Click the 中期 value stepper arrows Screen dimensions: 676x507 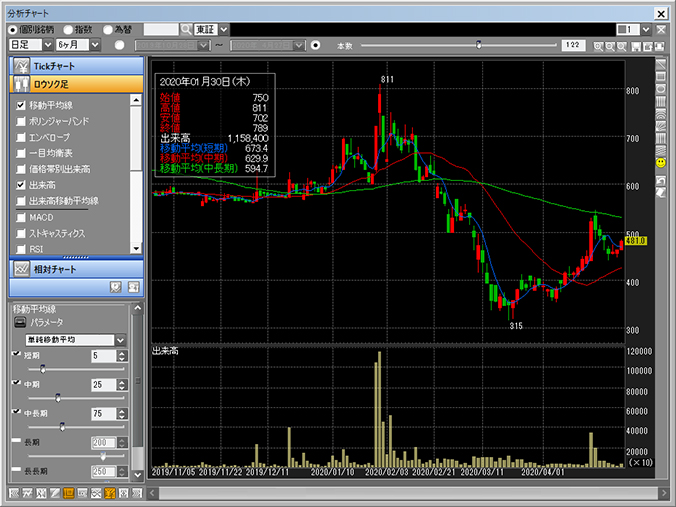click(x=122, y=385)
